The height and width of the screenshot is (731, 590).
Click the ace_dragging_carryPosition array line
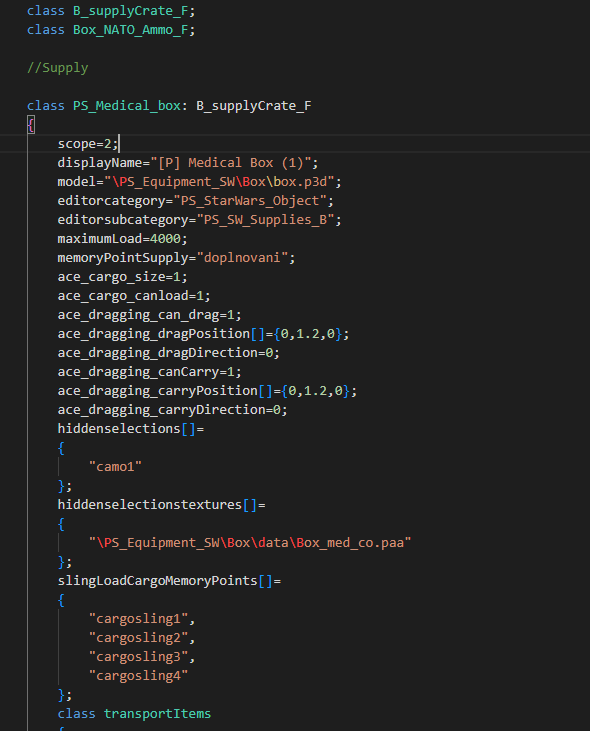pos(207,391)
